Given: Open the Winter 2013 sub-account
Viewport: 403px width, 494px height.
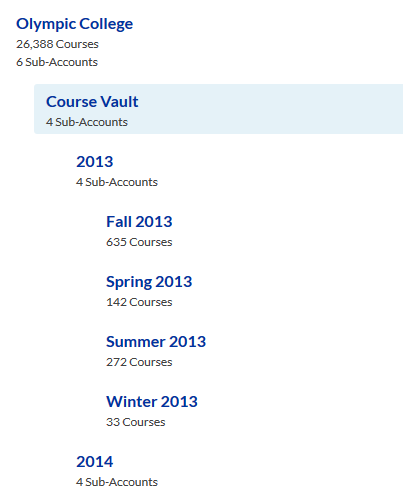Looking at the screenshot, I should [152, 402].
